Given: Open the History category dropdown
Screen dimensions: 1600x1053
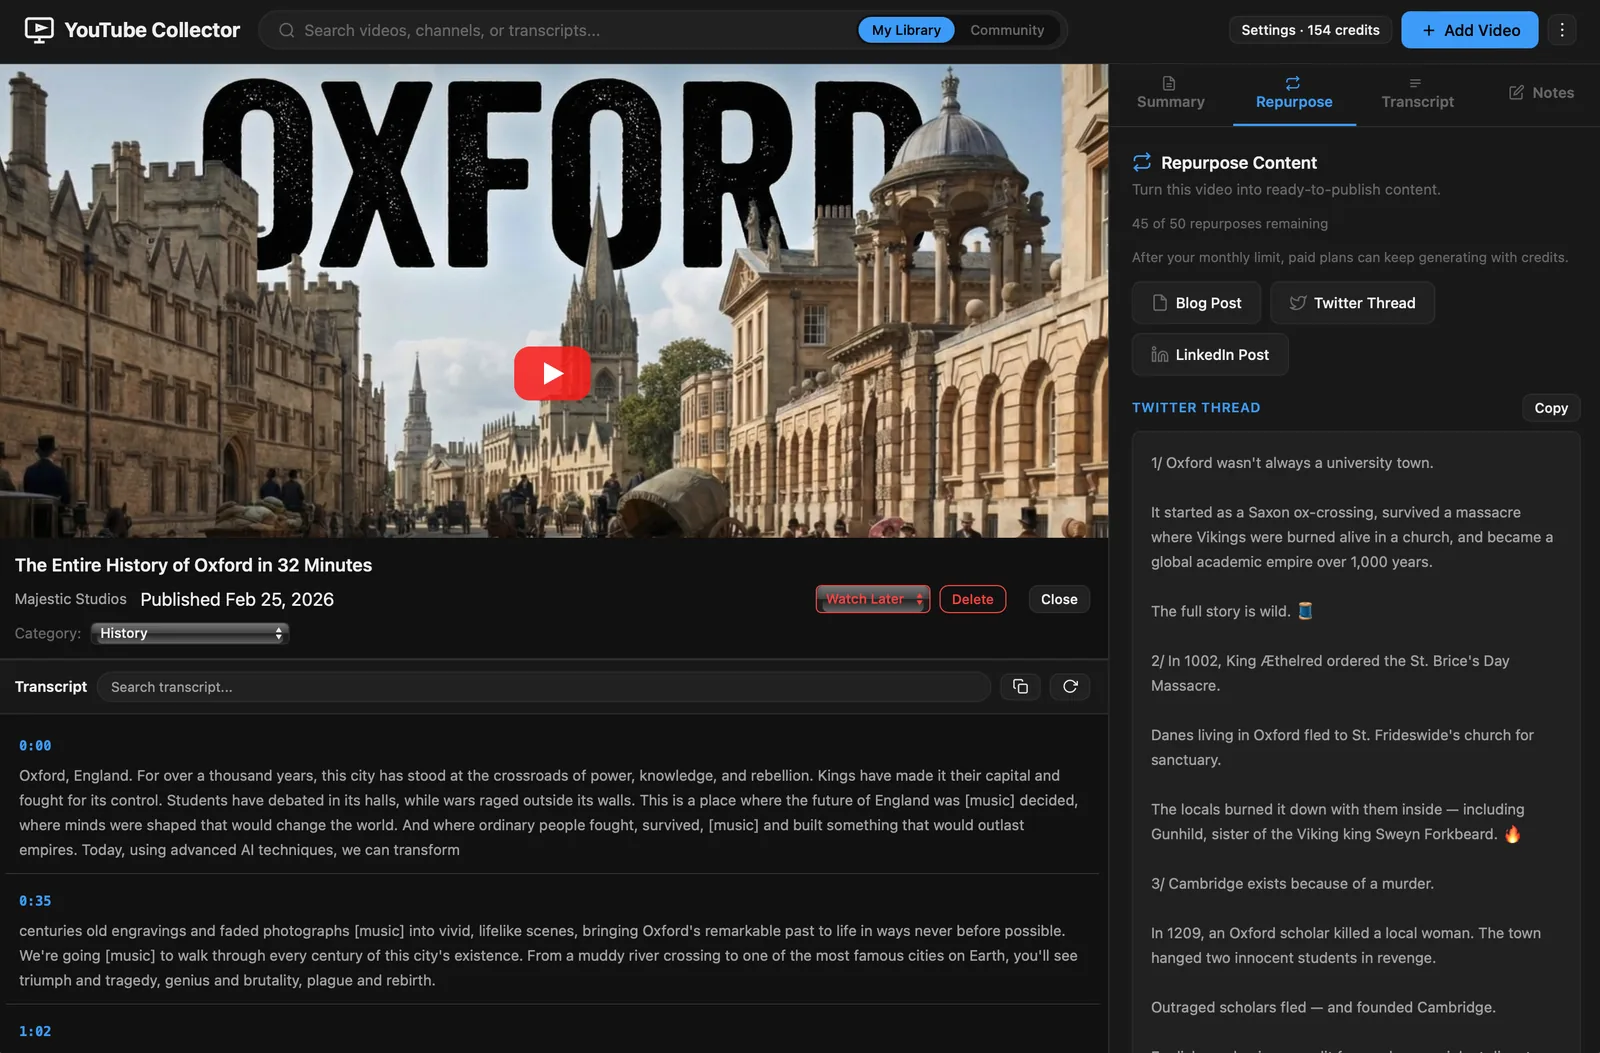Looking at the screenshot, I should [190, 633].
